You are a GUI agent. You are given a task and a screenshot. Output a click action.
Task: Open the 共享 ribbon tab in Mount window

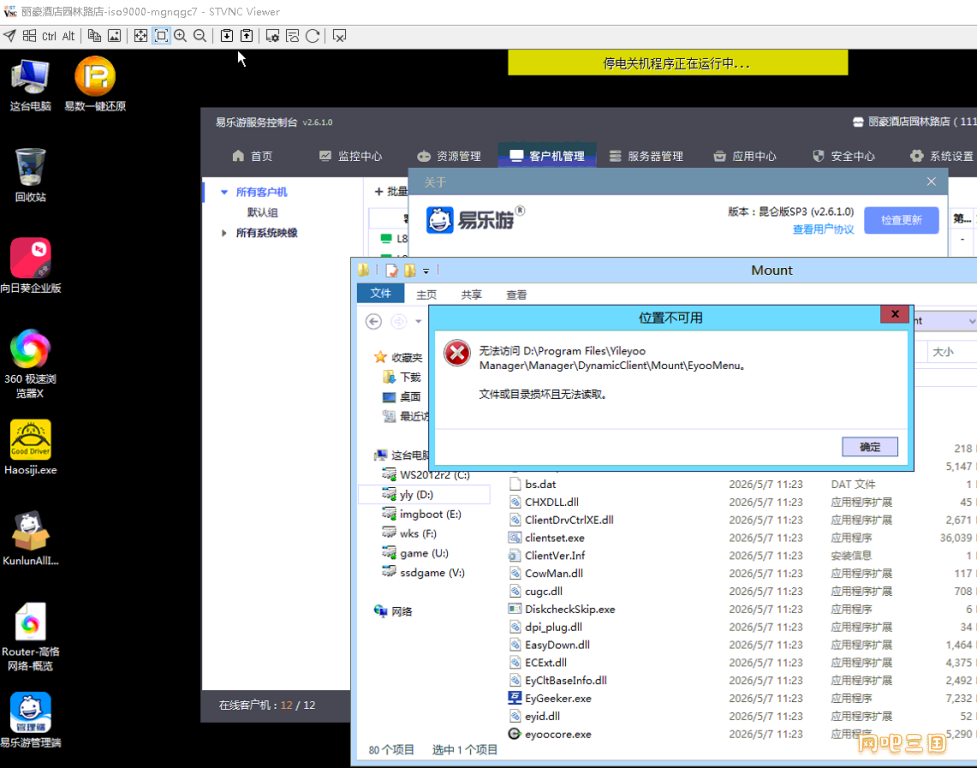coord(471,295)
